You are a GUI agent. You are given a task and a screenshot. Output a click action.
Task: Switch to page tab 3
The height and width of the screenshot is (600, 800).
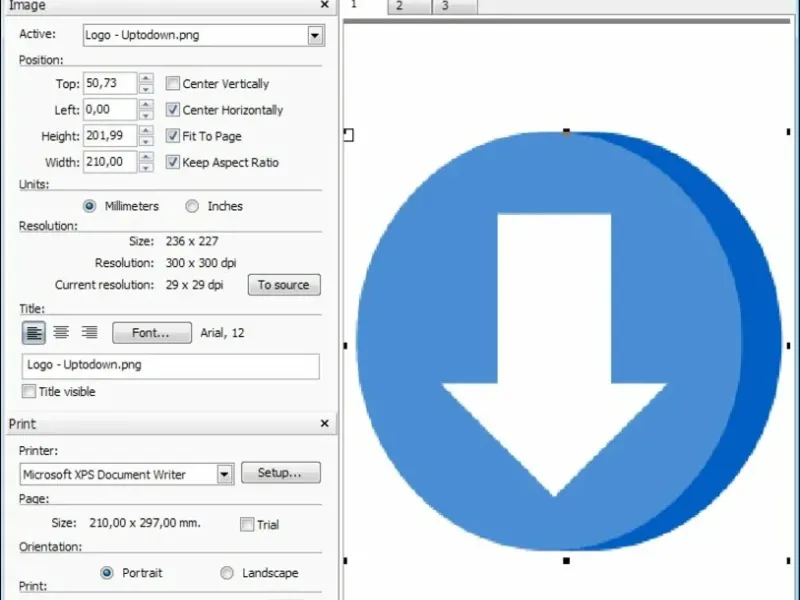(x=455, y=6)
